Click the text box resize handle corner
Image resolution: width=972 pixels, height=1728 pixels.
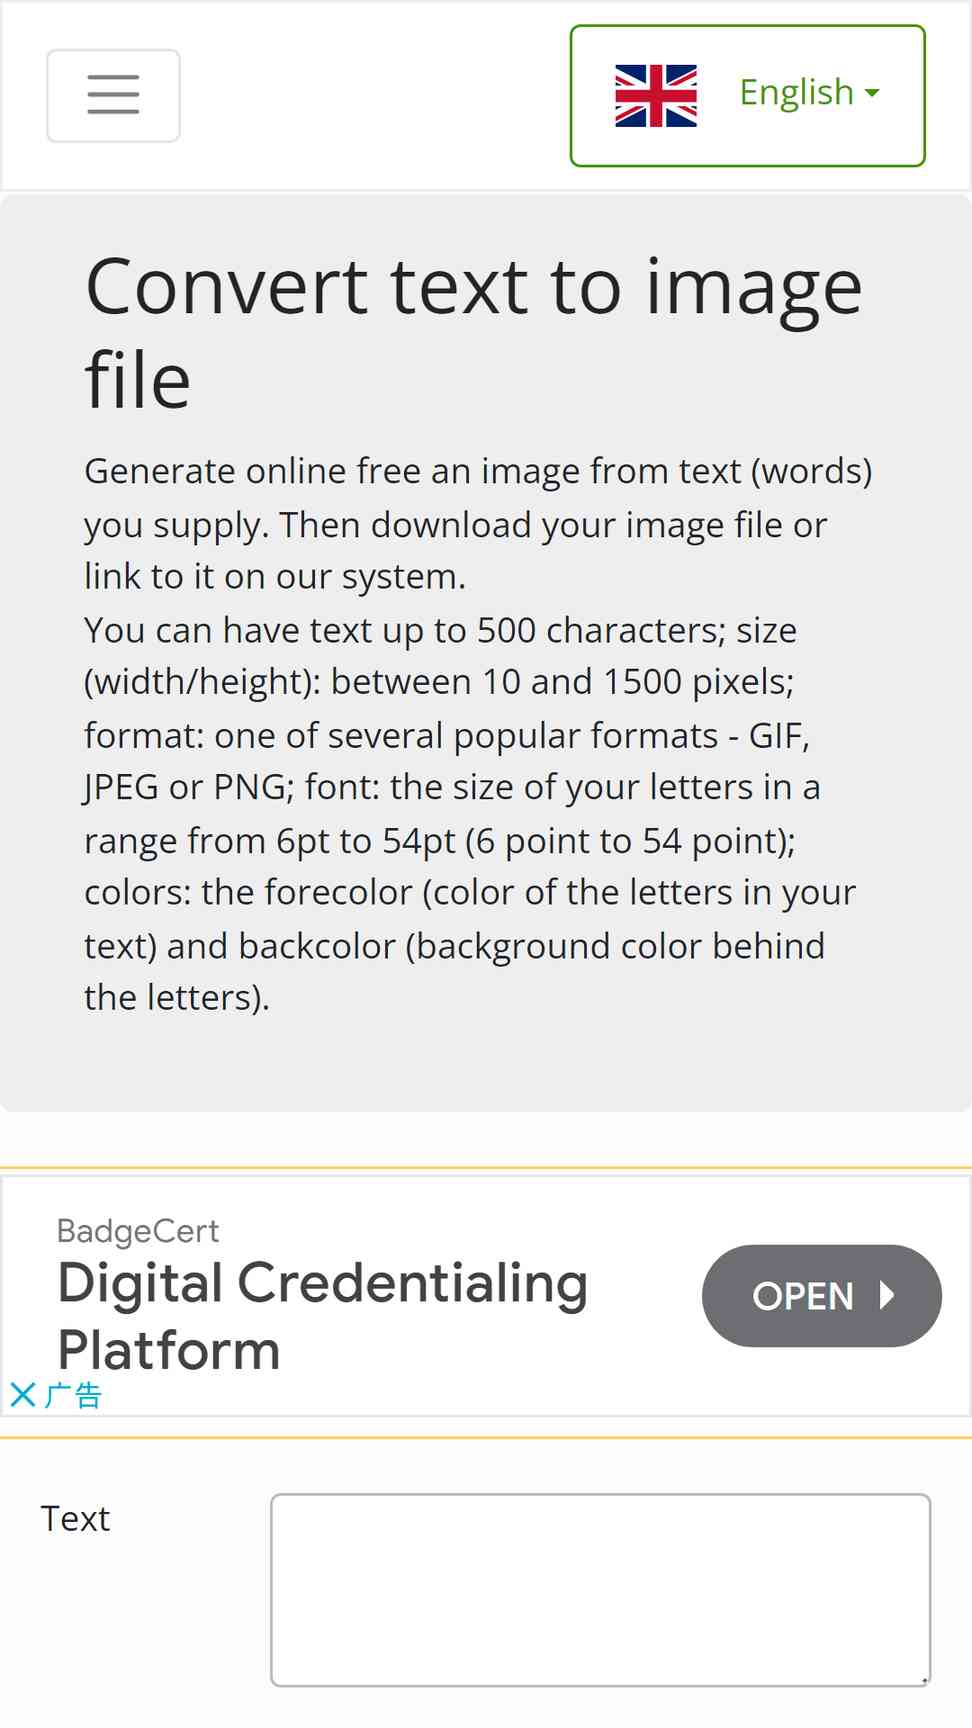pos(924,1680)
